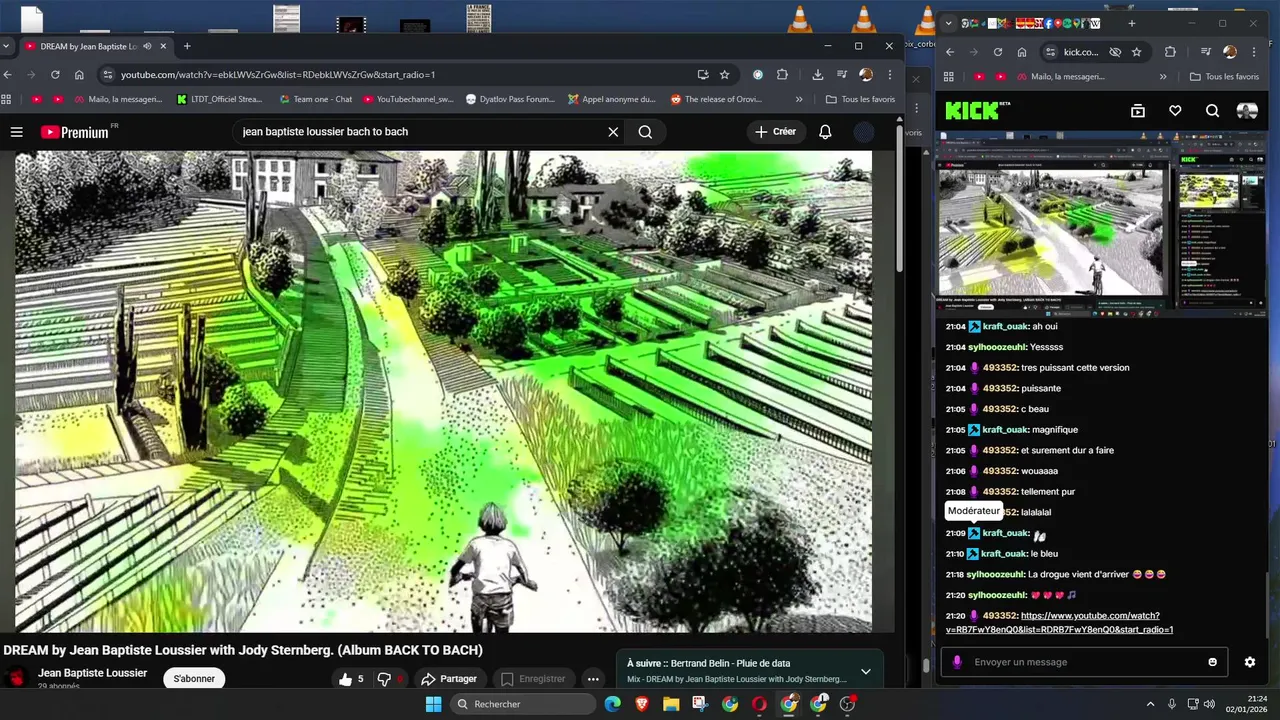
Task: Open the YouTube account avatar menu
Action: pyautogui.click(x=864, y=132)
